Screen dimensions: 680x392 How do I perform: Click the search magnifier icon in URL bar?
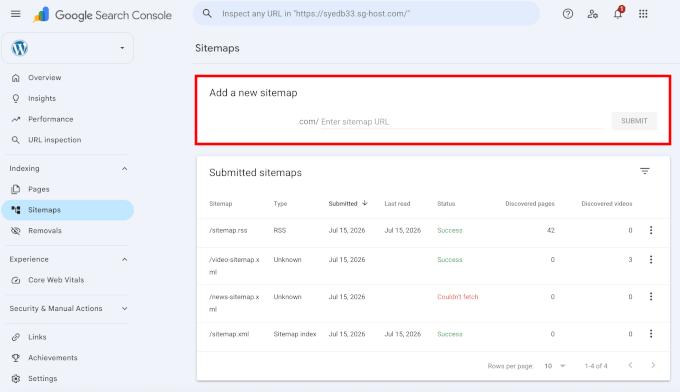207,13
